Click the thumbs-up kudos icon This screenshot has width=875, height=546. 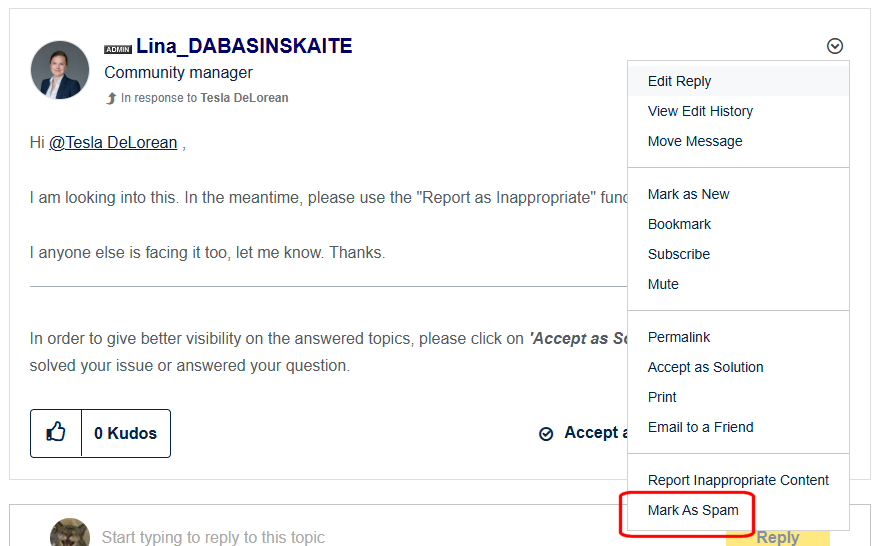pyautogui.click(x=56, y=433)
